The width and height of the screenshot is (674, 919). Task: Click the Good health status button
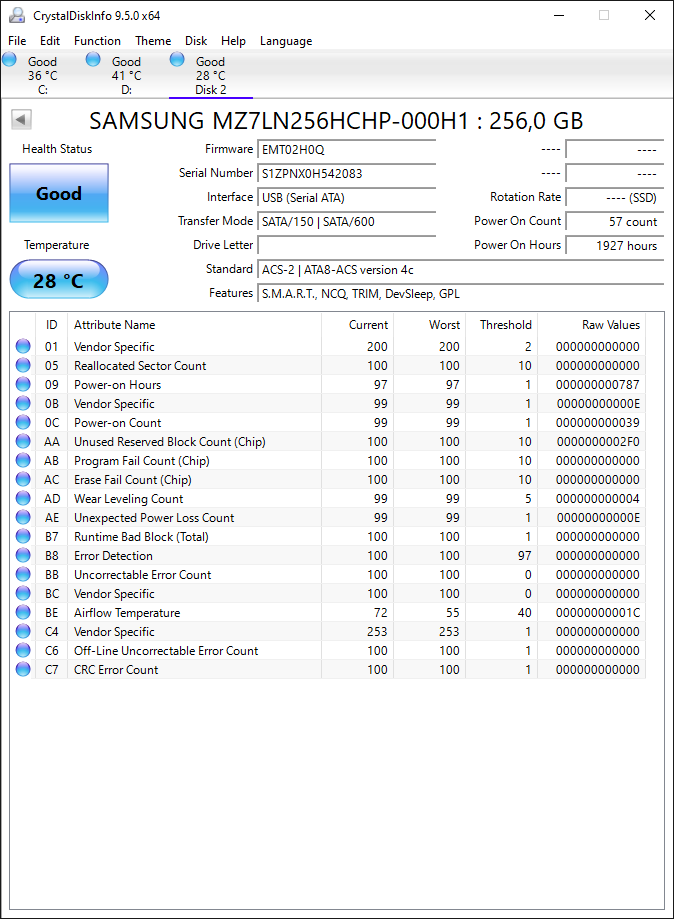[59, 193]
